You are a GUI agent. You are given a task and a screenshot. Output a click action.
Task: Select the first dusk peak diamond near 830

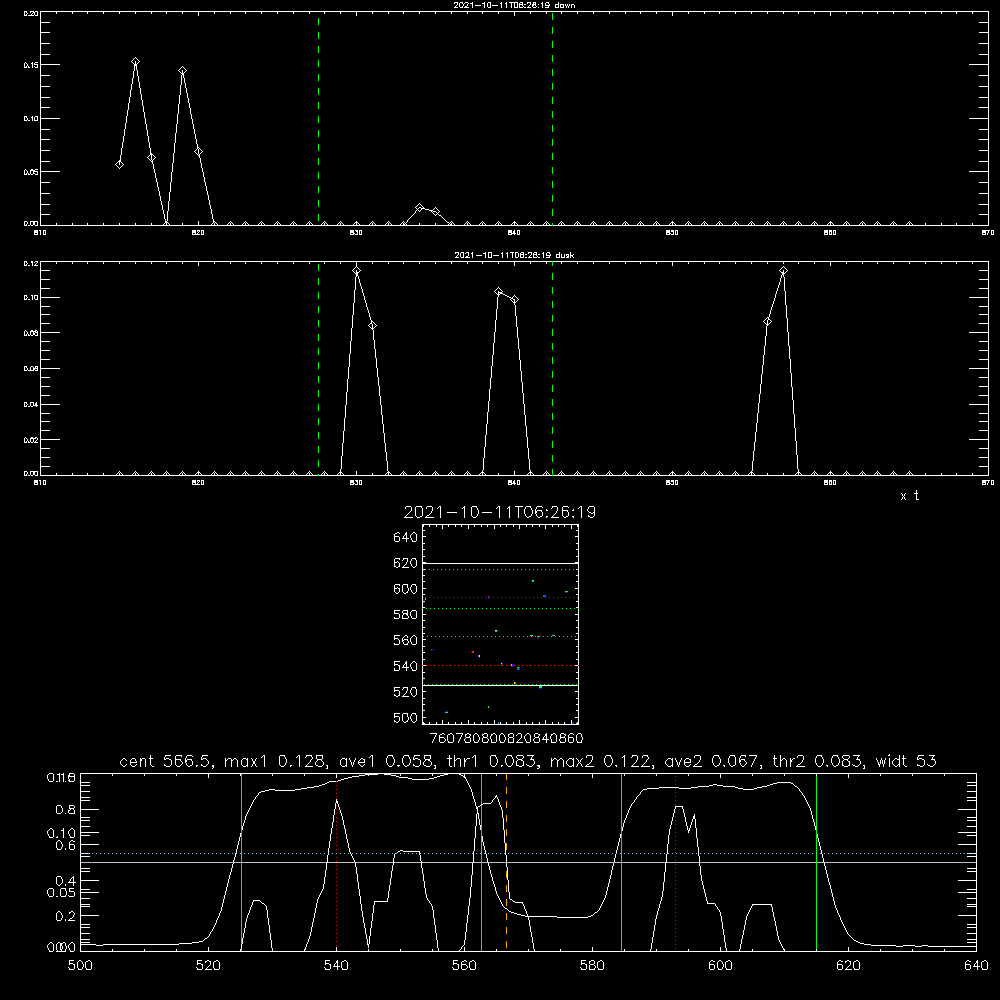(x=357, y=271)
